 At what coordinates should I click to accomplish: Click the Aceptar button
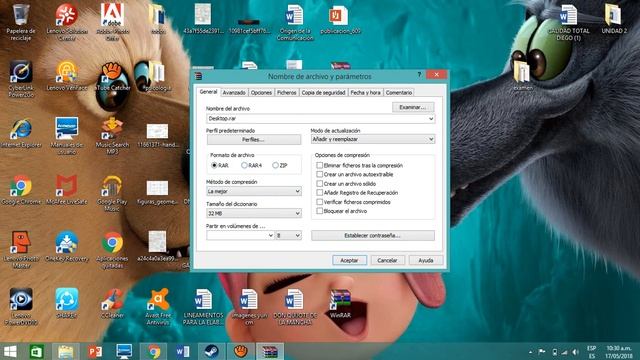(x=349, y=260)
